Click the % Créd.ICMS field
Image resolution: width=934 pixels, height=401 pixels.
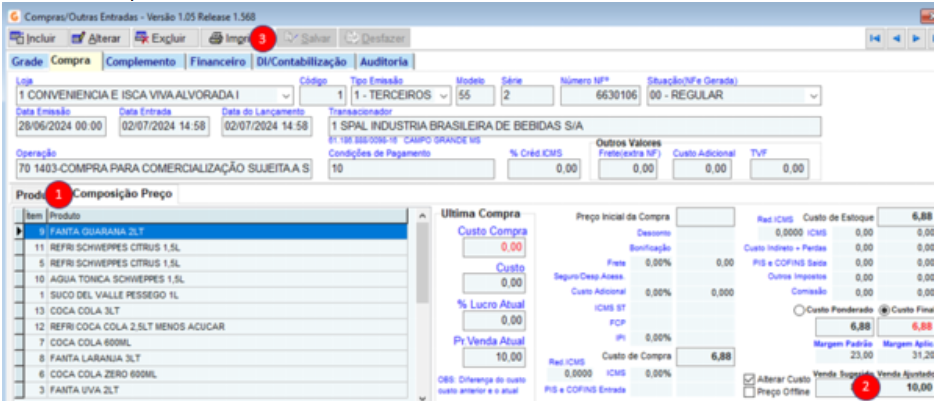543,169
